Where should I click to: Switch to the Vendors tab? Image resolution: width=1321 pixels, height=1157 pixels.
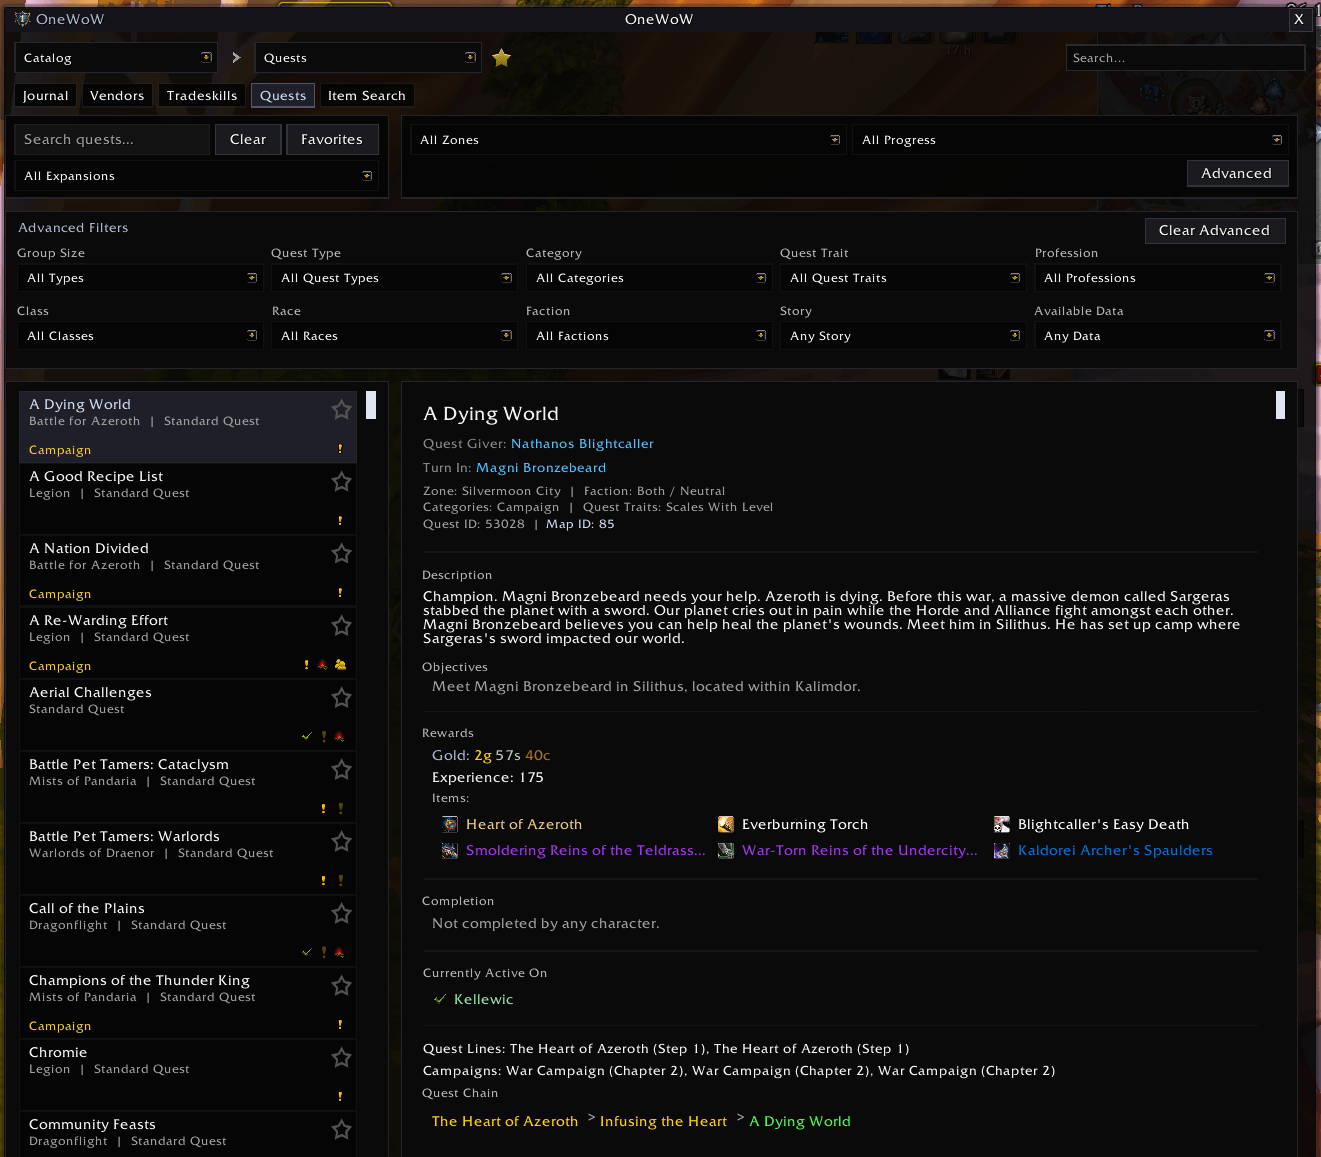point(117,96)
